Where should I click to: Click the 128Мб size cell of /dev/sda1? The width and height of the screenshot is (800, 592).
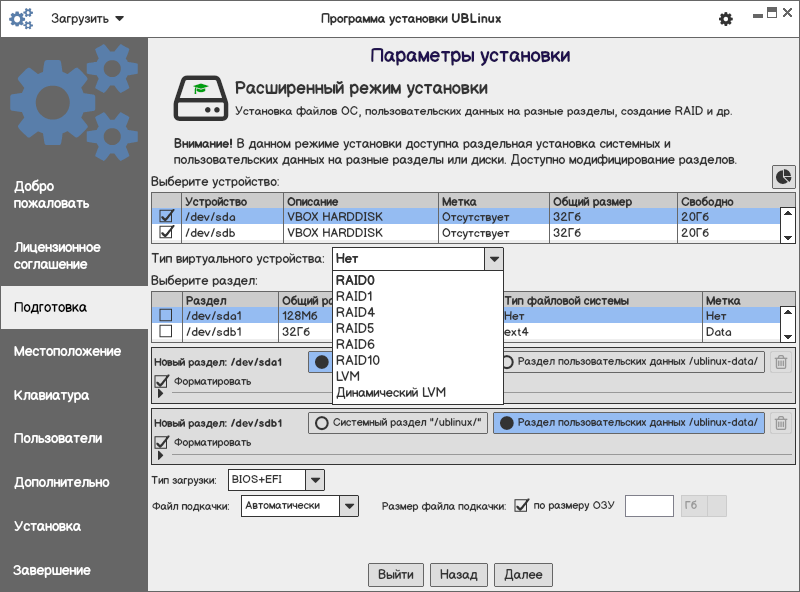pos(305,316)
